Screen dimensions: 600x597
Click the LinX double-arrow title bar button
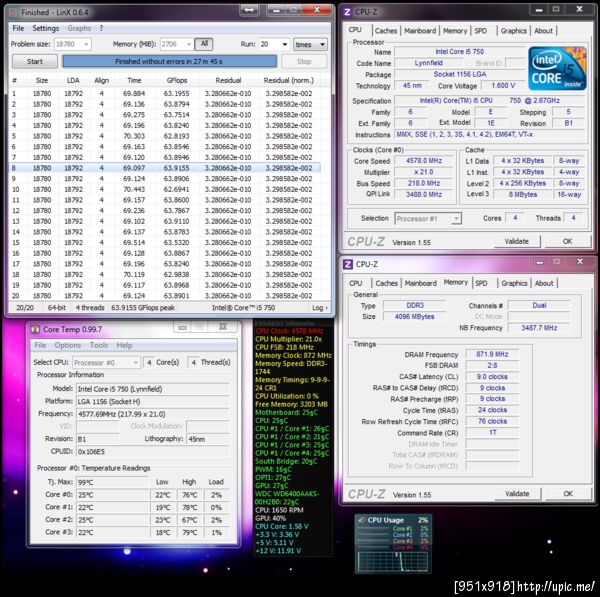[x=249, y=10]
